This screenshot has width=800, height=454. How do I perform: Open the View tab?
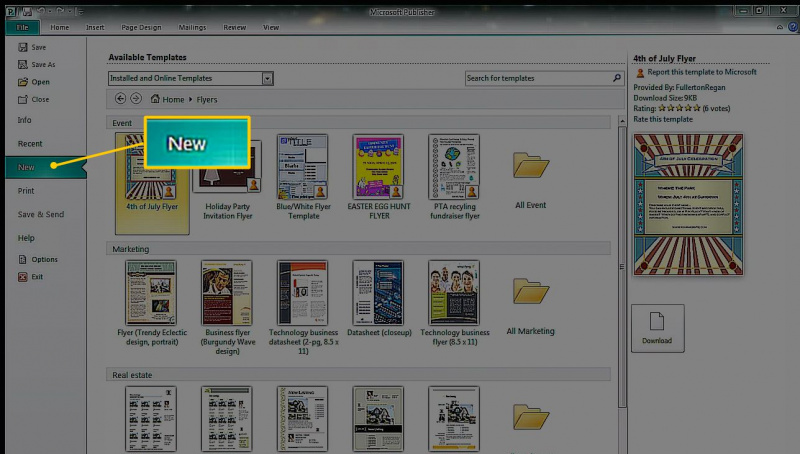click(271, 27)
